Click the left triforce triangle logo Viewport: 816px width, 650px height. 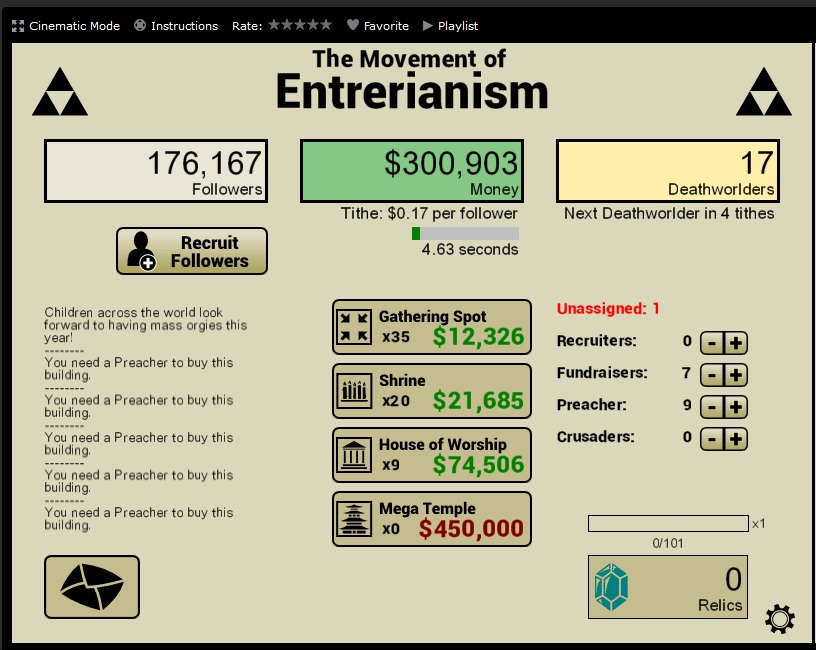tap(60, 93)
